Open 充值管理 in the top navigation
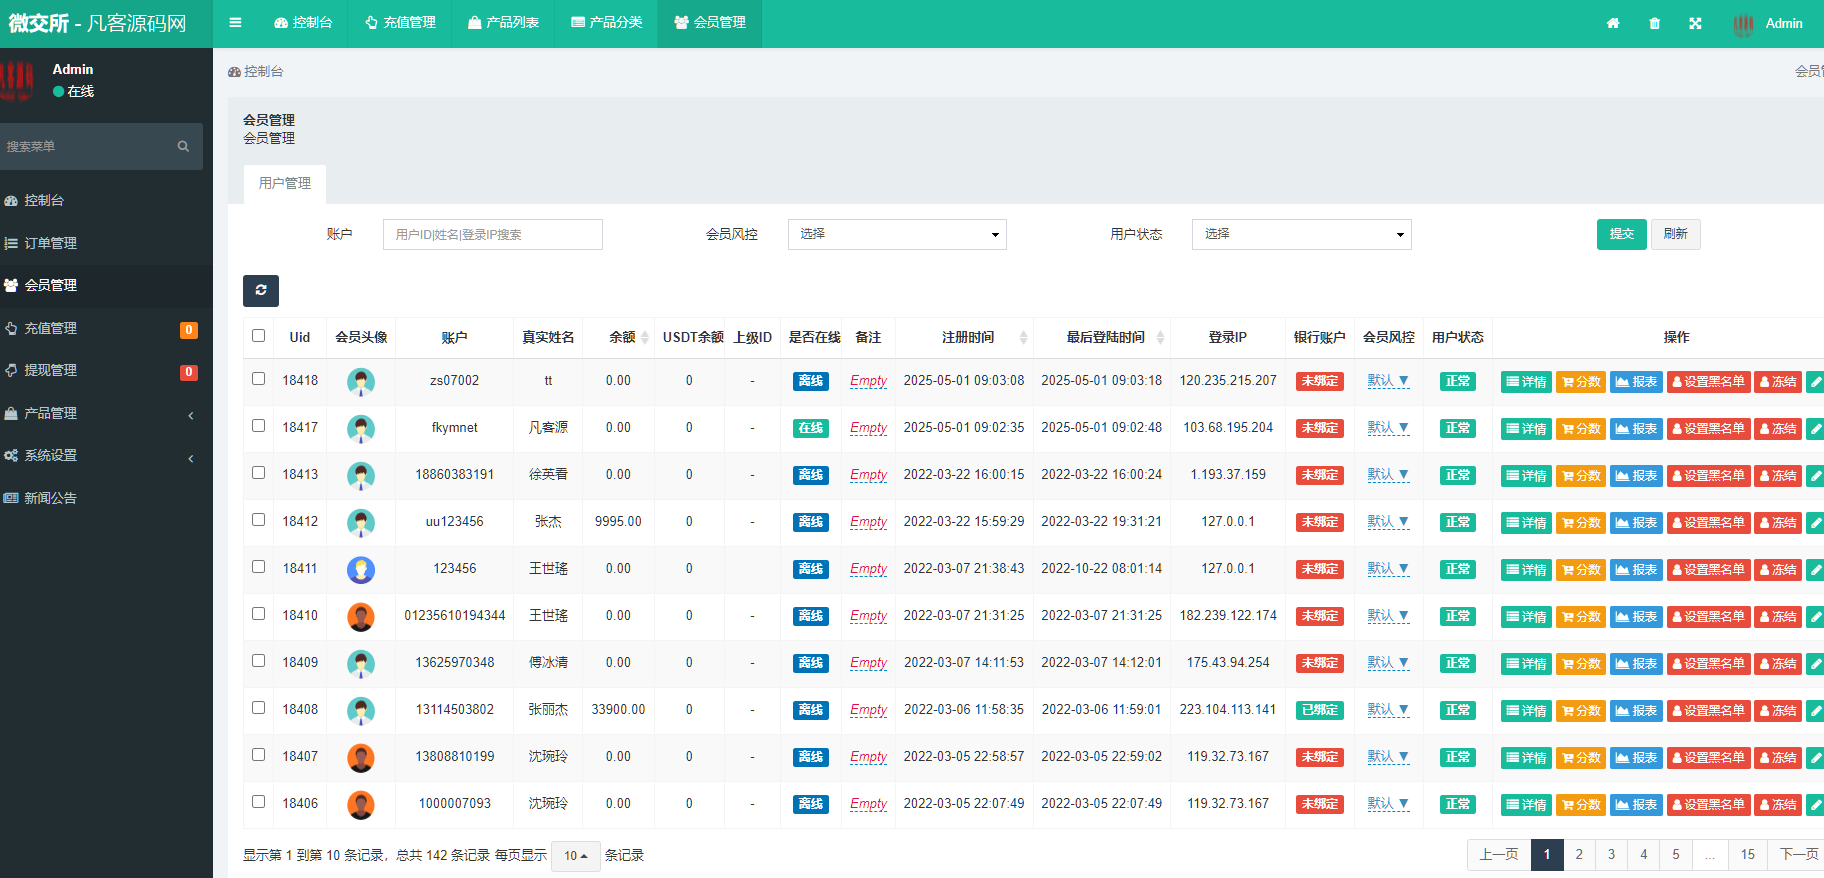This screenshot has width=1824, height=878. point(400,23)
